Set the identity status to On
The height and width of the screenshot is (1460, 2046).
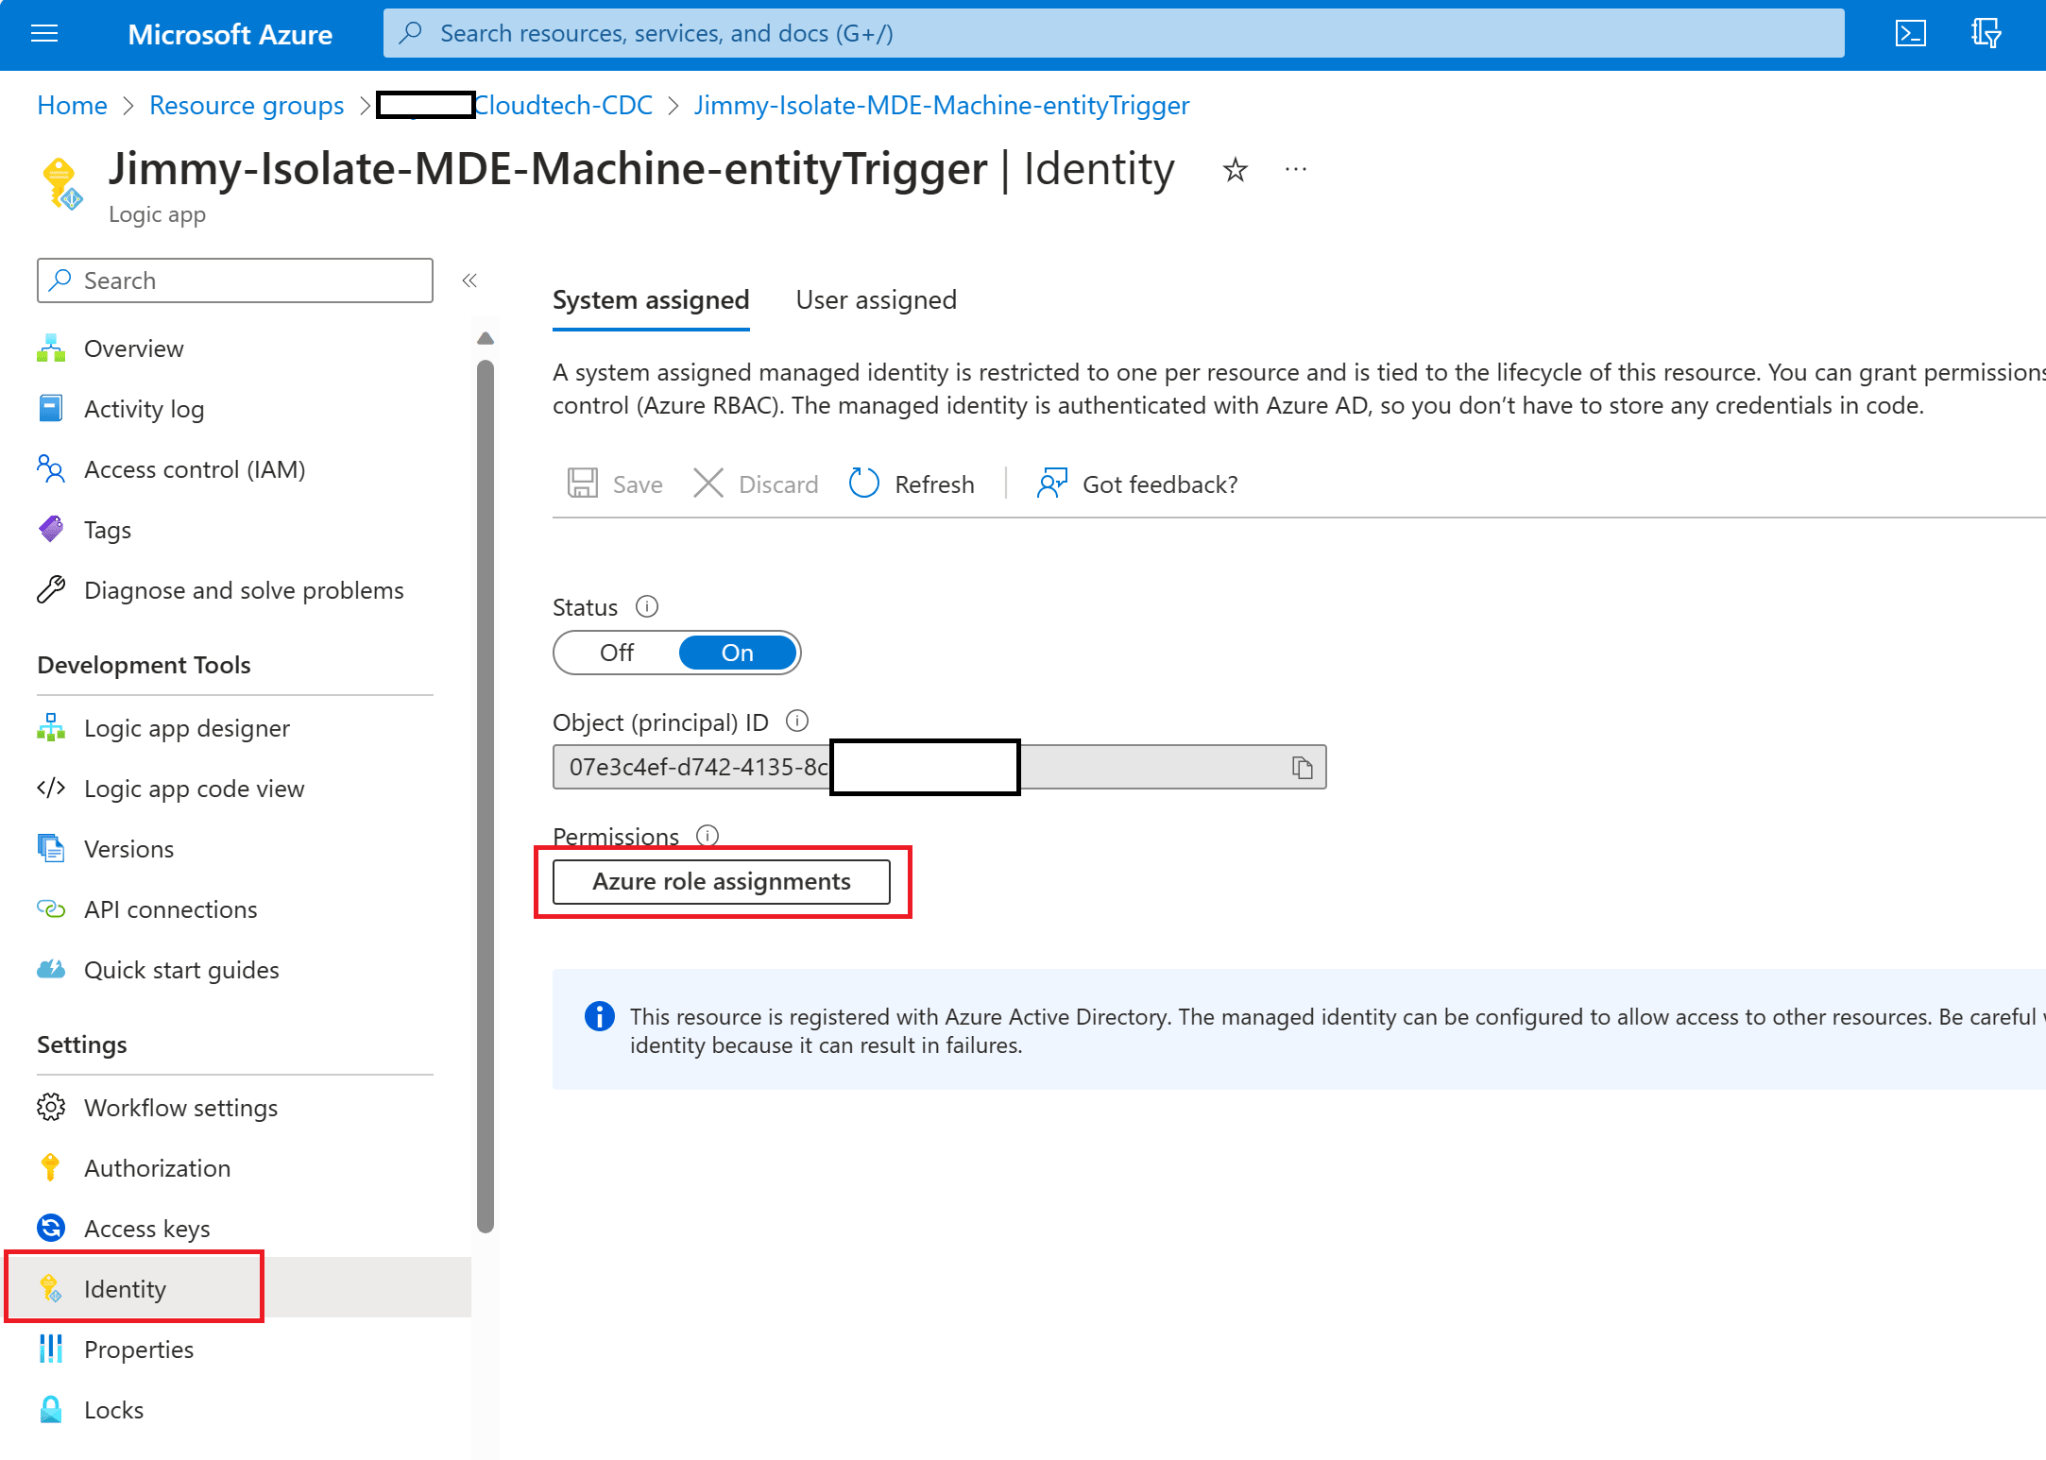(737, 652)
